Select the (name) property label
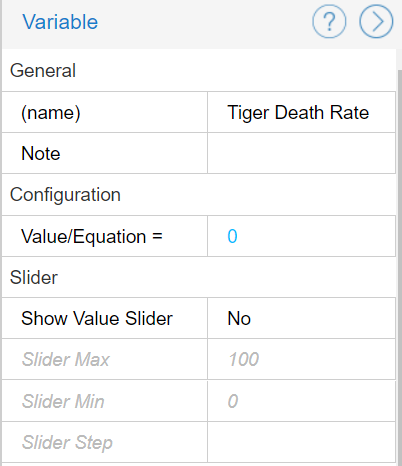The height and width of the screenshot is (466, 402). click(x=51, y=113)
